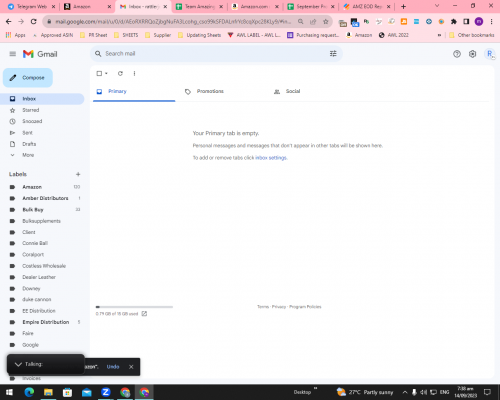Open the Google account avatar
This screenshot has height=400, width=500.
point(490,54)
